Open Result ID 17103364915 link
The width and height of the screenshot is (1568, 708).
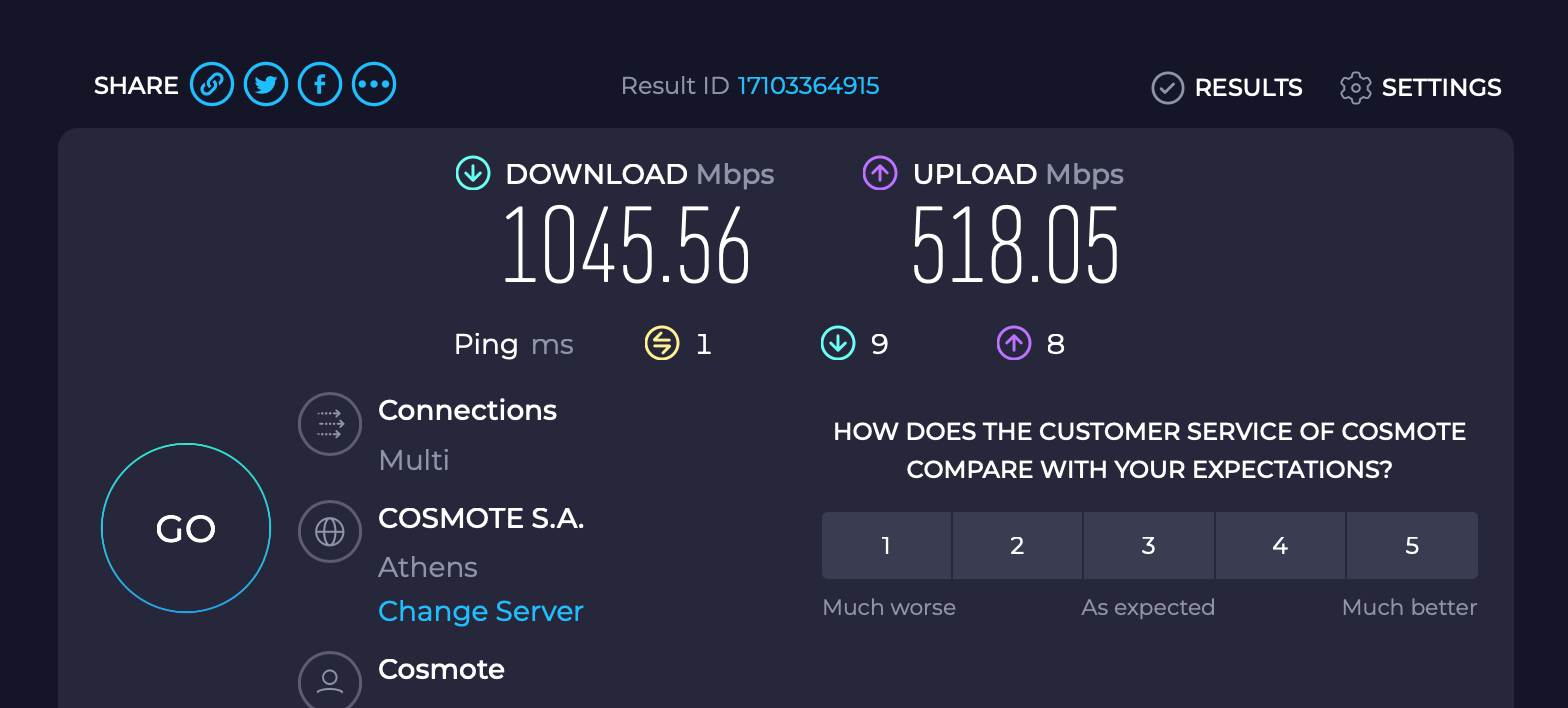(x=809, y=86)
